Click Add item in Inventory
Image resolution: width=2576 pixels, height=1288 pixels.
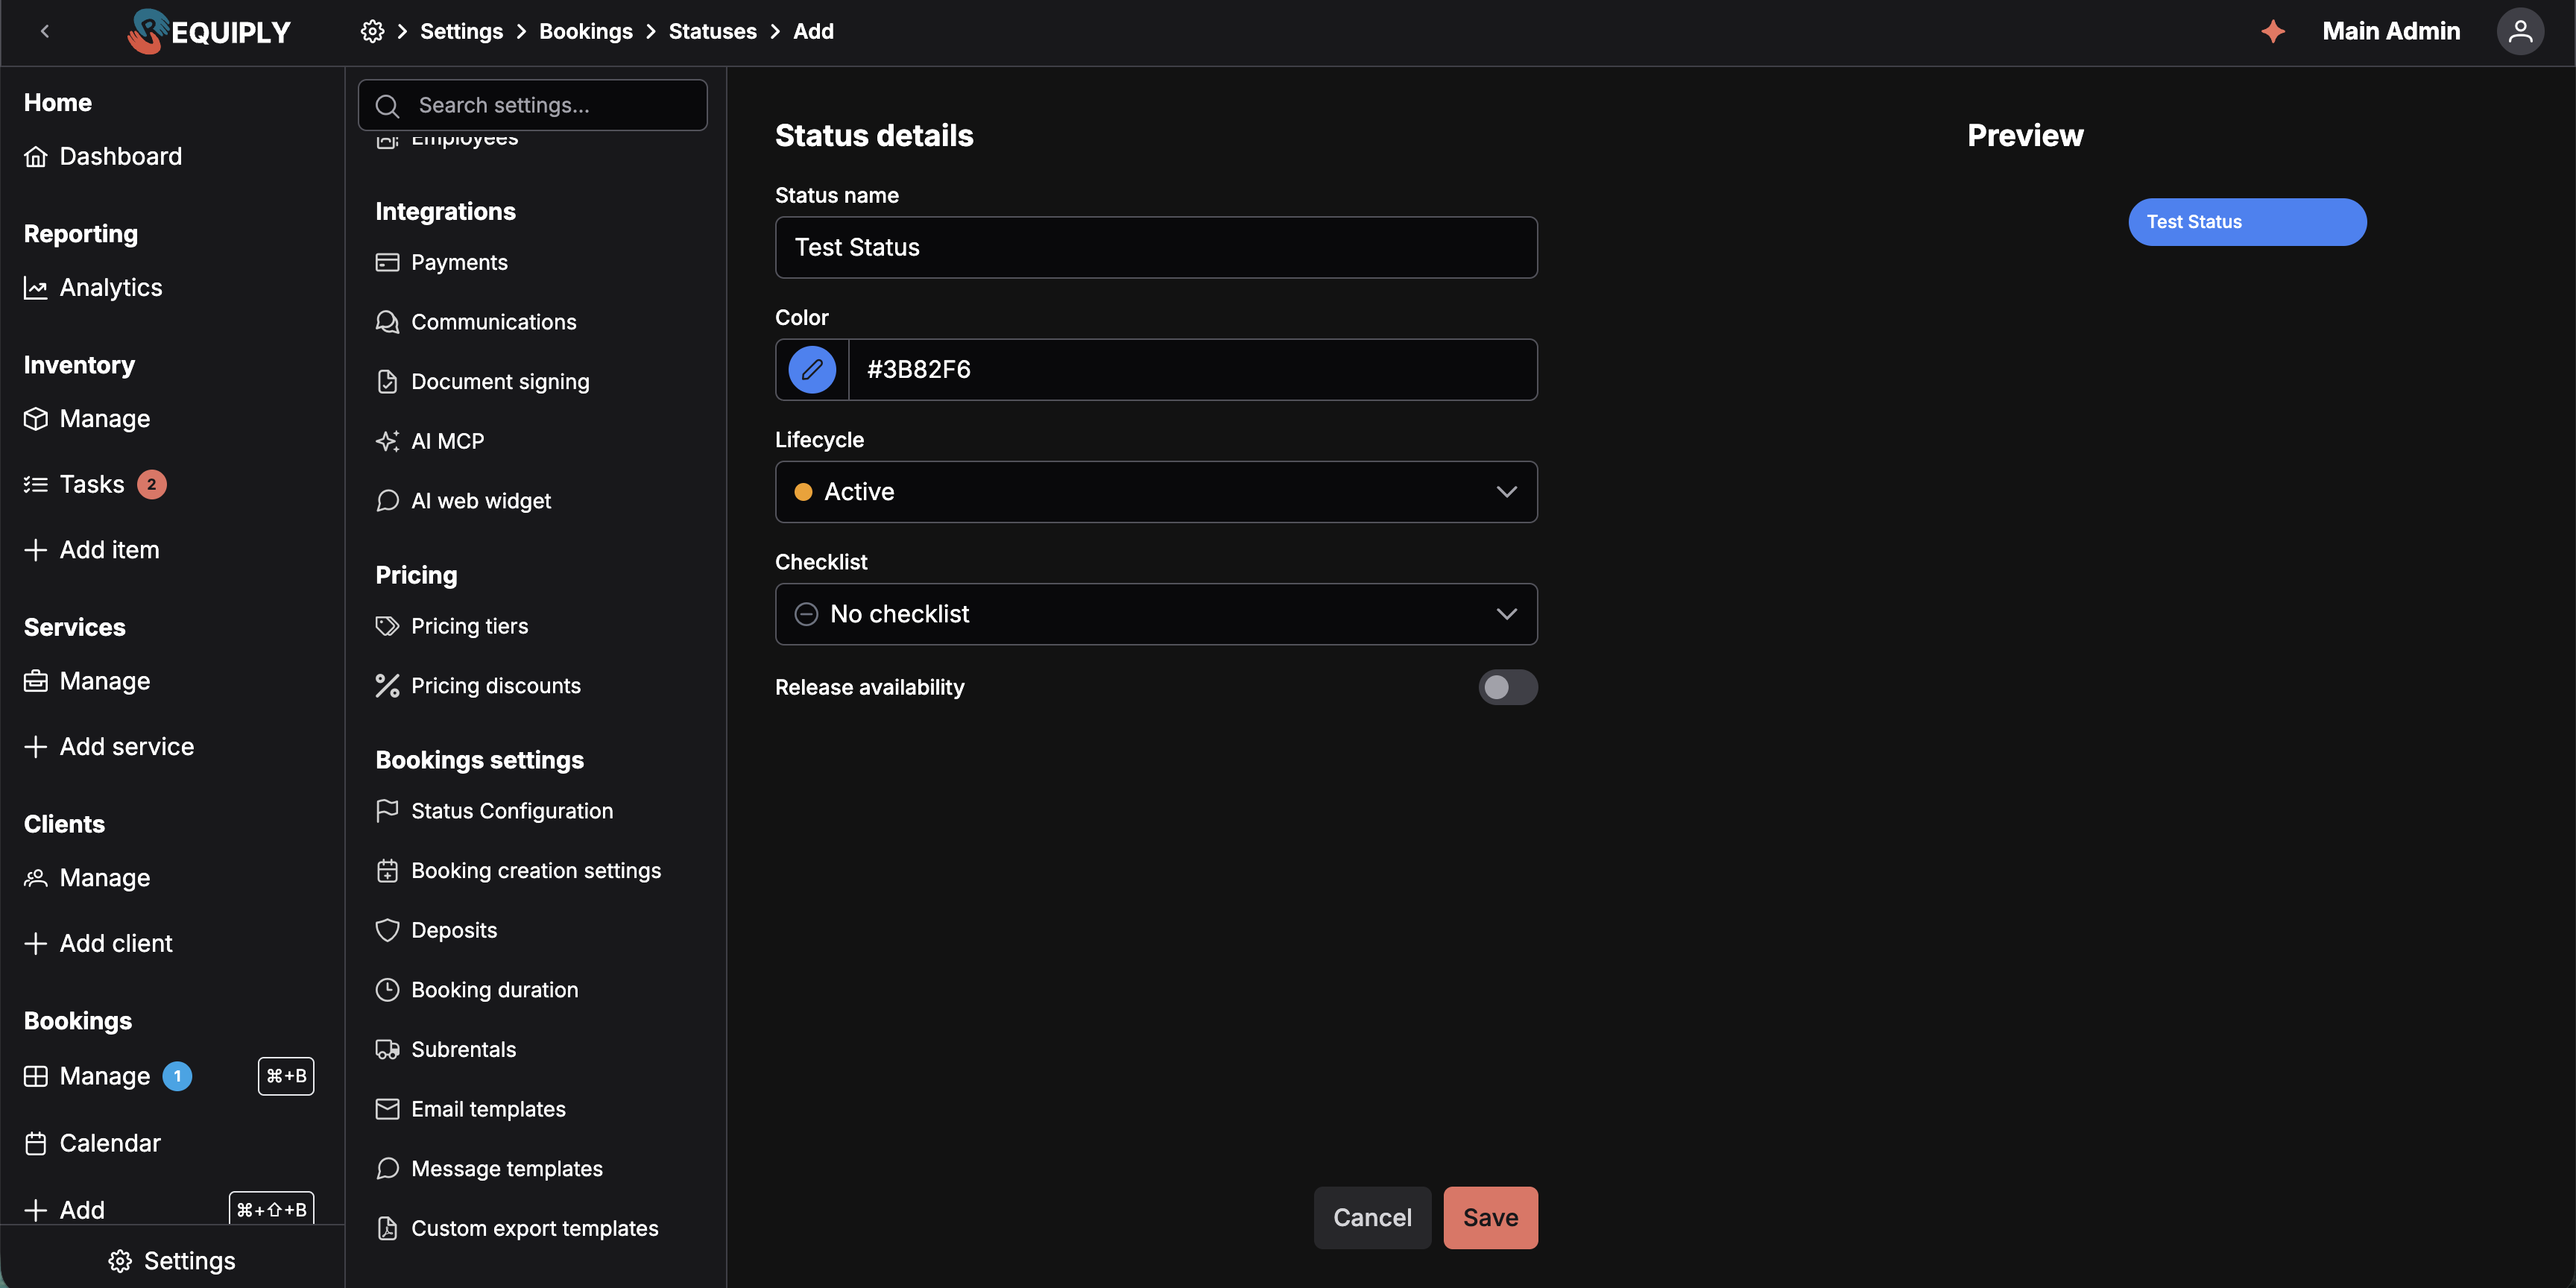tap(92, 551)
